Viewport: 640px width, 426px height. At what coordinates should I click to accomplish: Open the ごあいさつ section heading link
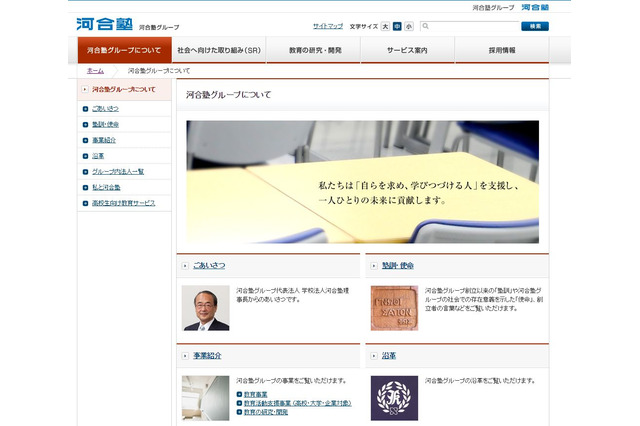point(209,266)
